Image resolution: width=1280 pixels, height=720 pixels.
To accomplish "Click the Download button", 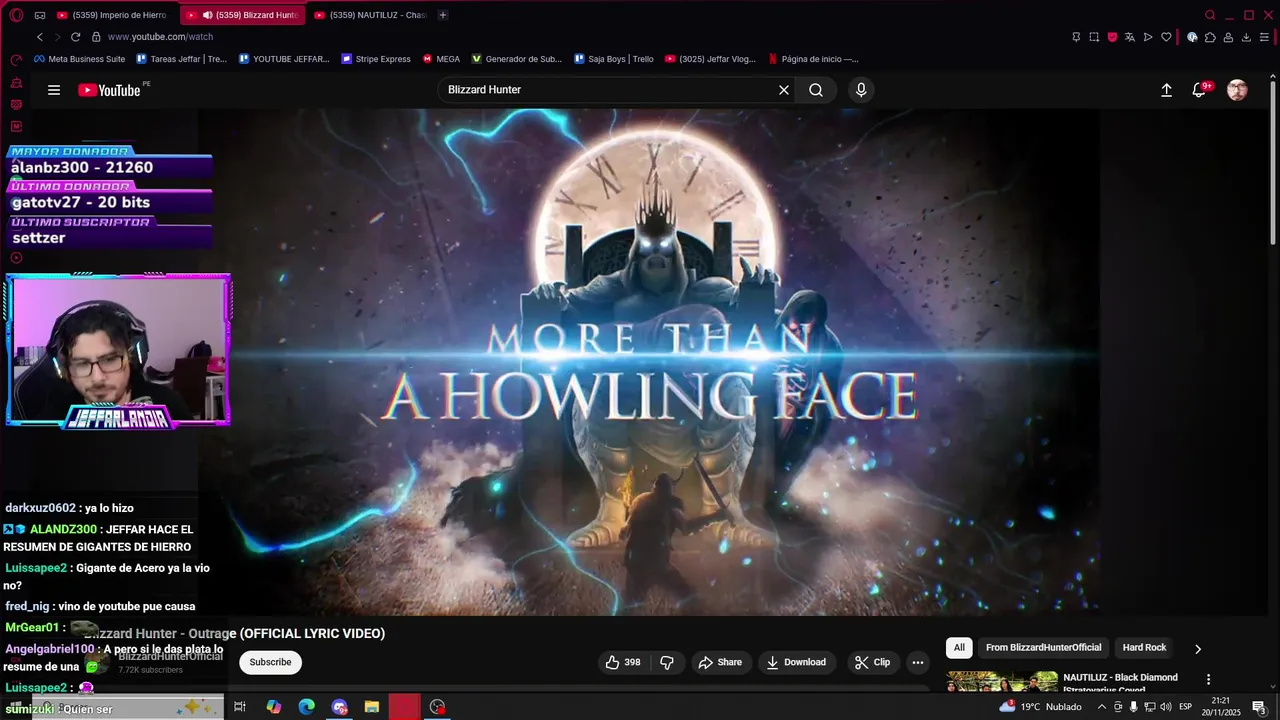I will (x=796, y=662).
